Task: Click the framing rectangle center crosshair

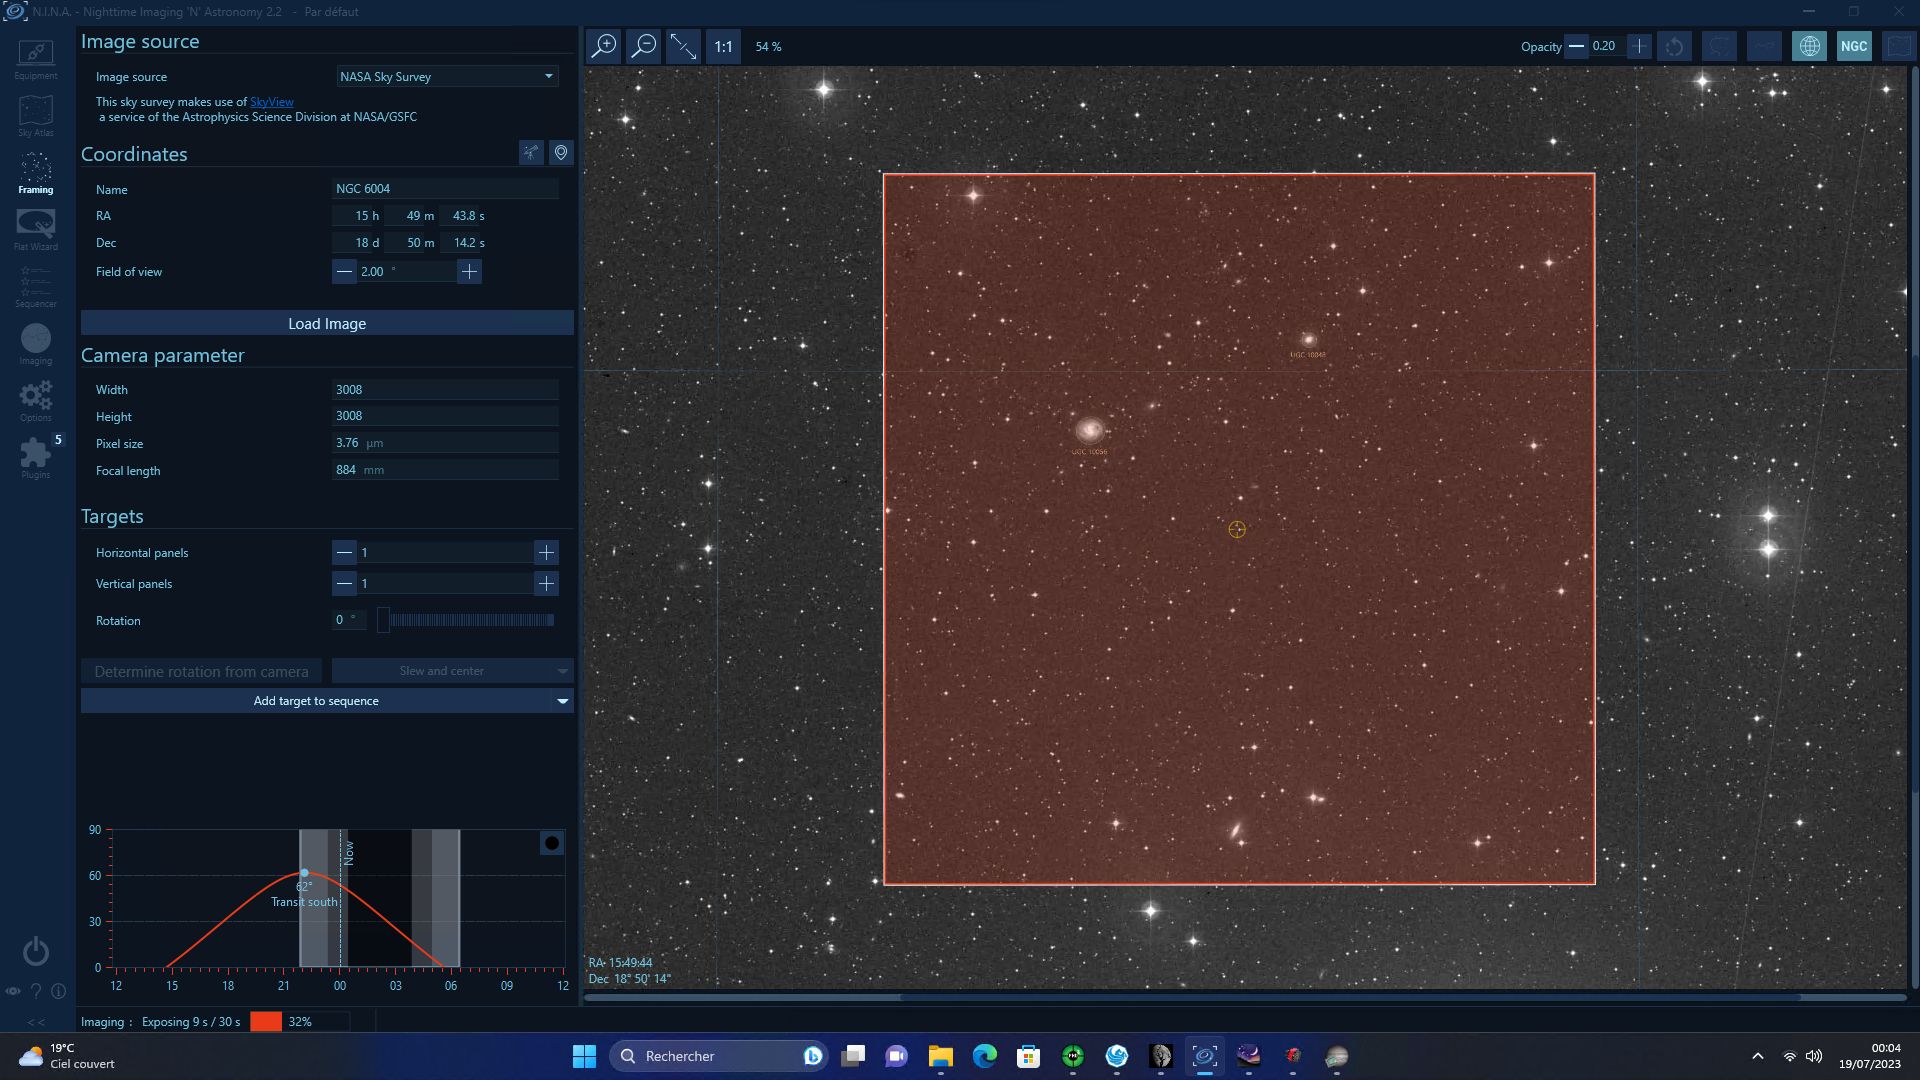Action: tap(1237, 529)
